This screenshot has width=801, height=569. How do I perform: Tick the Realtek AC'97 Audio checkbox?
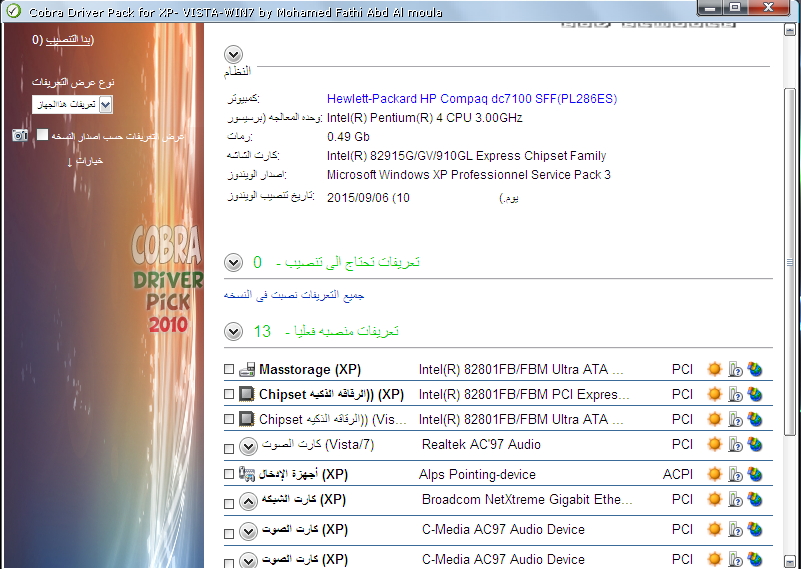[229, 448]
